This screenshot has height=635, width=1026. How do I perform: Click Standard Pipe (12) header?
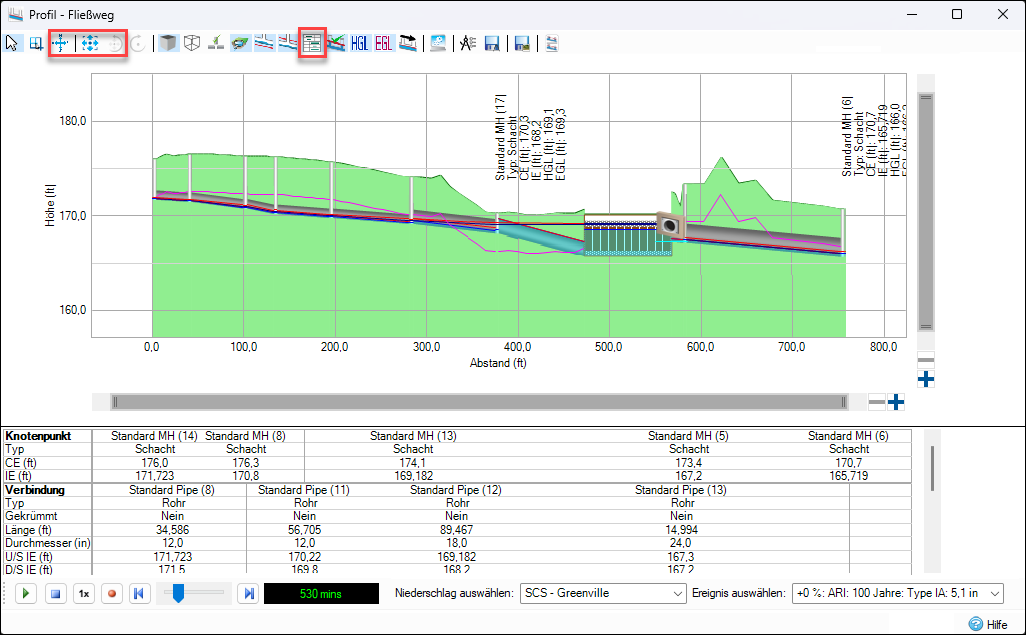coord(455,490)
